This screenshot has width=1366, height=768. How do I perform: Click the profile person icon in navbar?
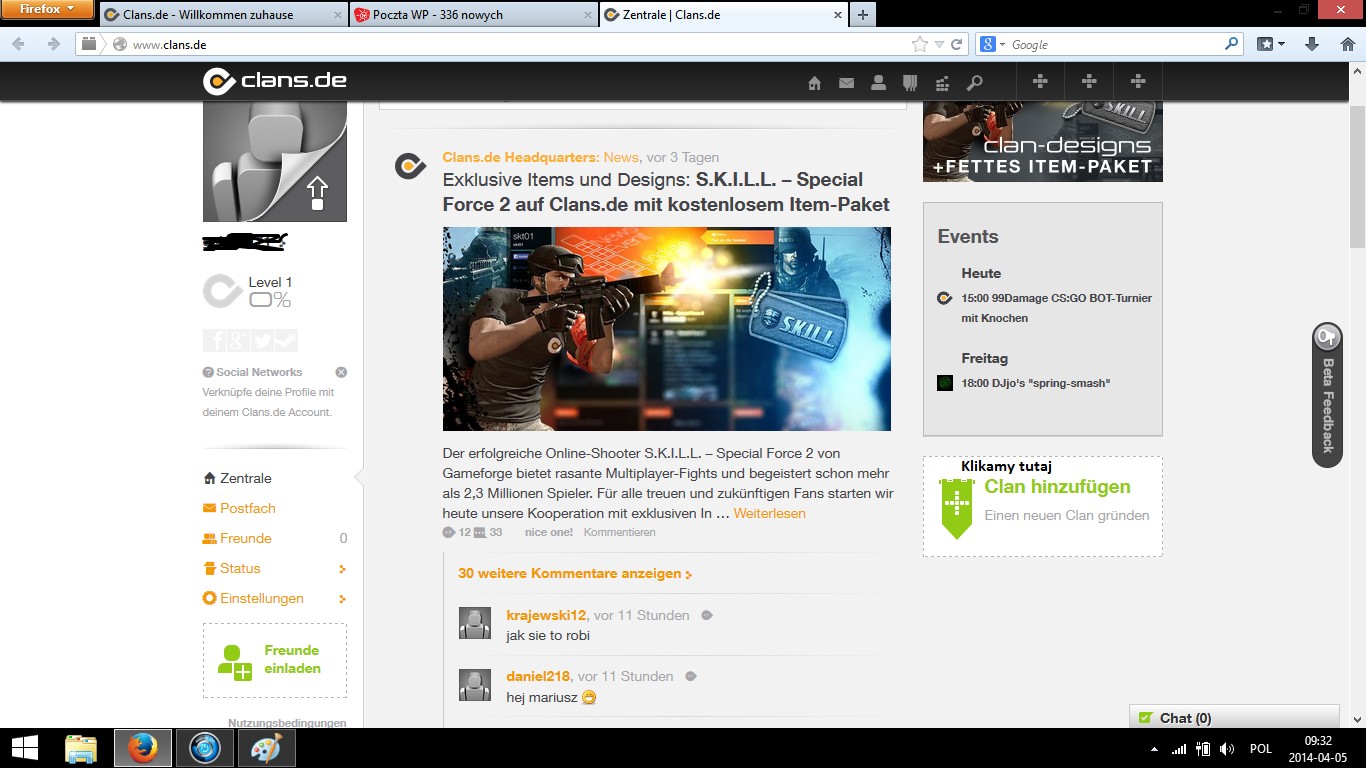tap(878, 83)
